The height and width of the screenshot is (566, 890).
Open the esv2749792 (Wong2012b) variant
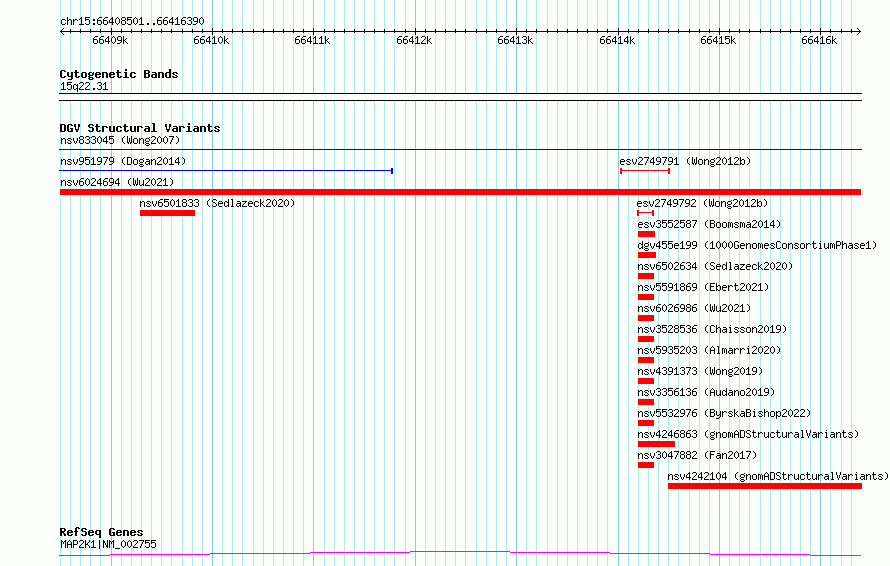pos(702,203)
